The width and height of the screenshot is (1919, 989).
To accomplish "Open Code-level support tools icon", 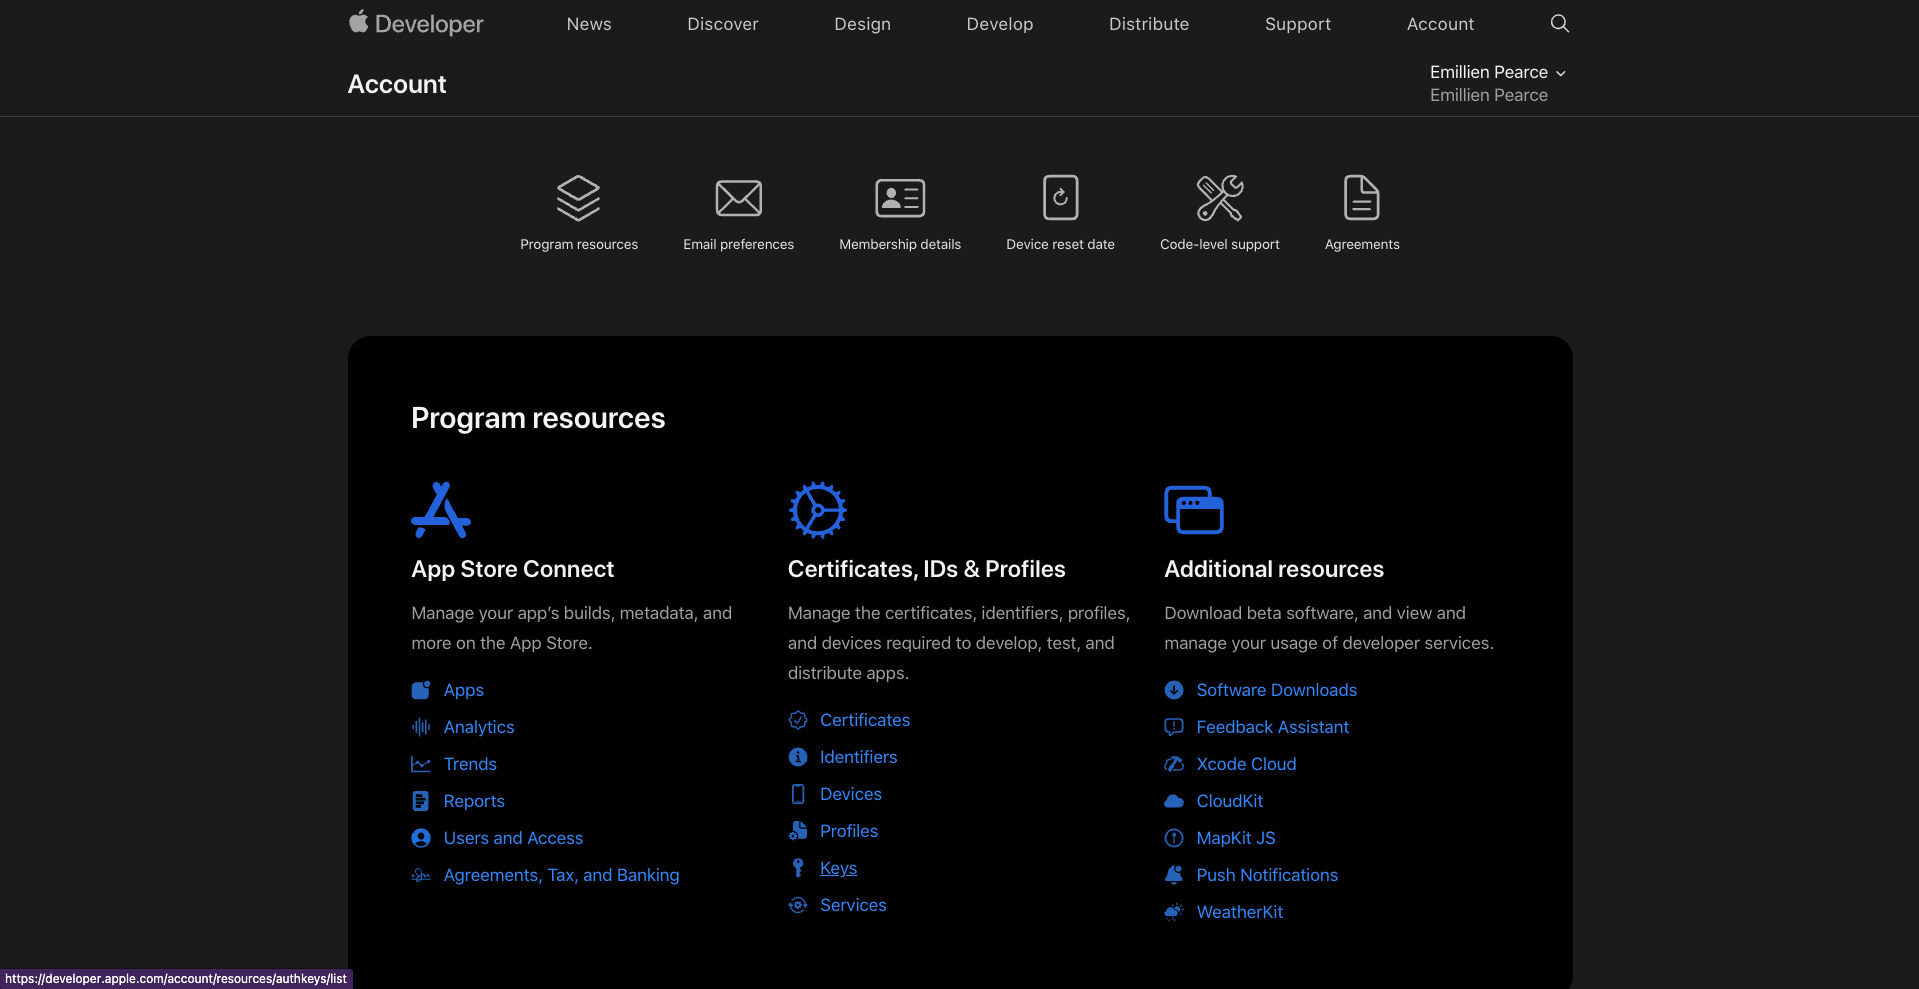I will pyautogui.click(x=1219, y=198).
